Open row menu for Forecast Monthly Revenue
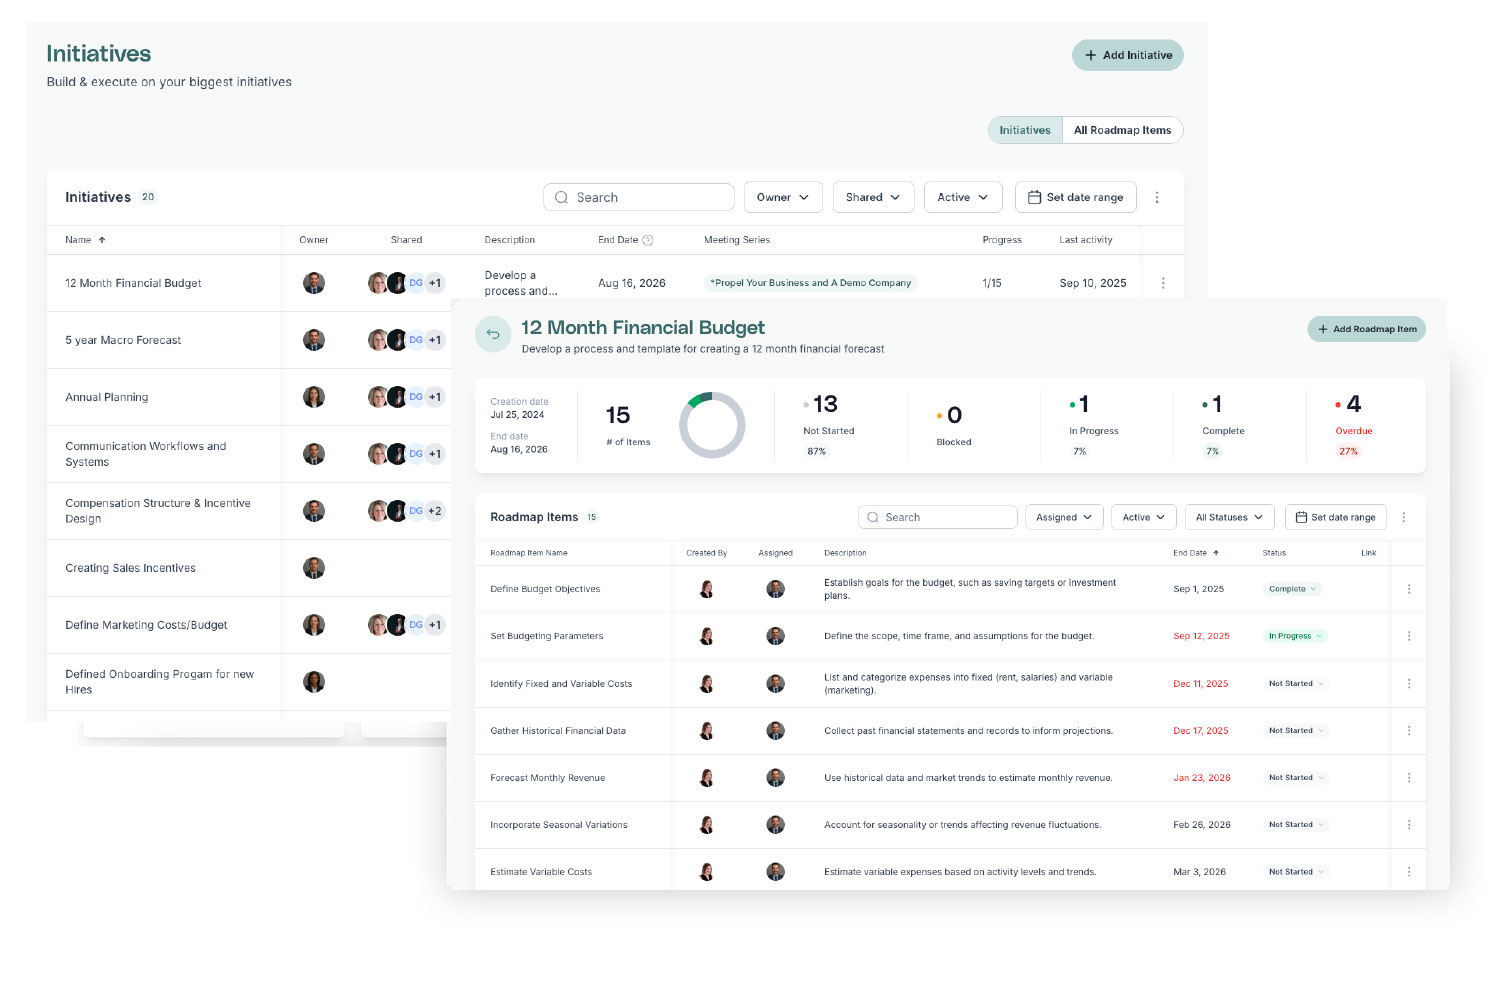Viewport: 1500px width, 986px height. pyautogui.click(x=1409, y=778)
